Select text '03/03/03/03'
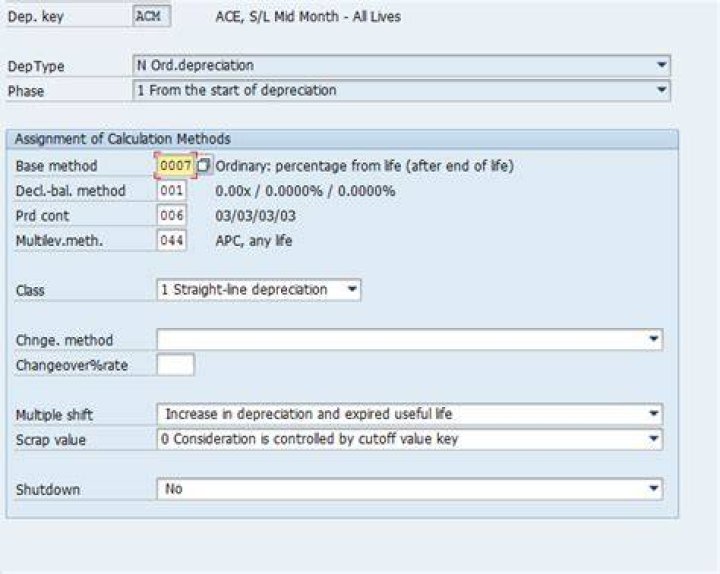 (x=256, y=216)
